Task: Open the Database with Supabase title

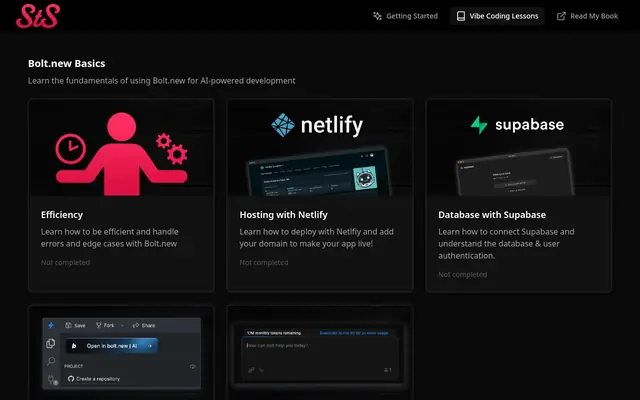Action: pos(492,215)
